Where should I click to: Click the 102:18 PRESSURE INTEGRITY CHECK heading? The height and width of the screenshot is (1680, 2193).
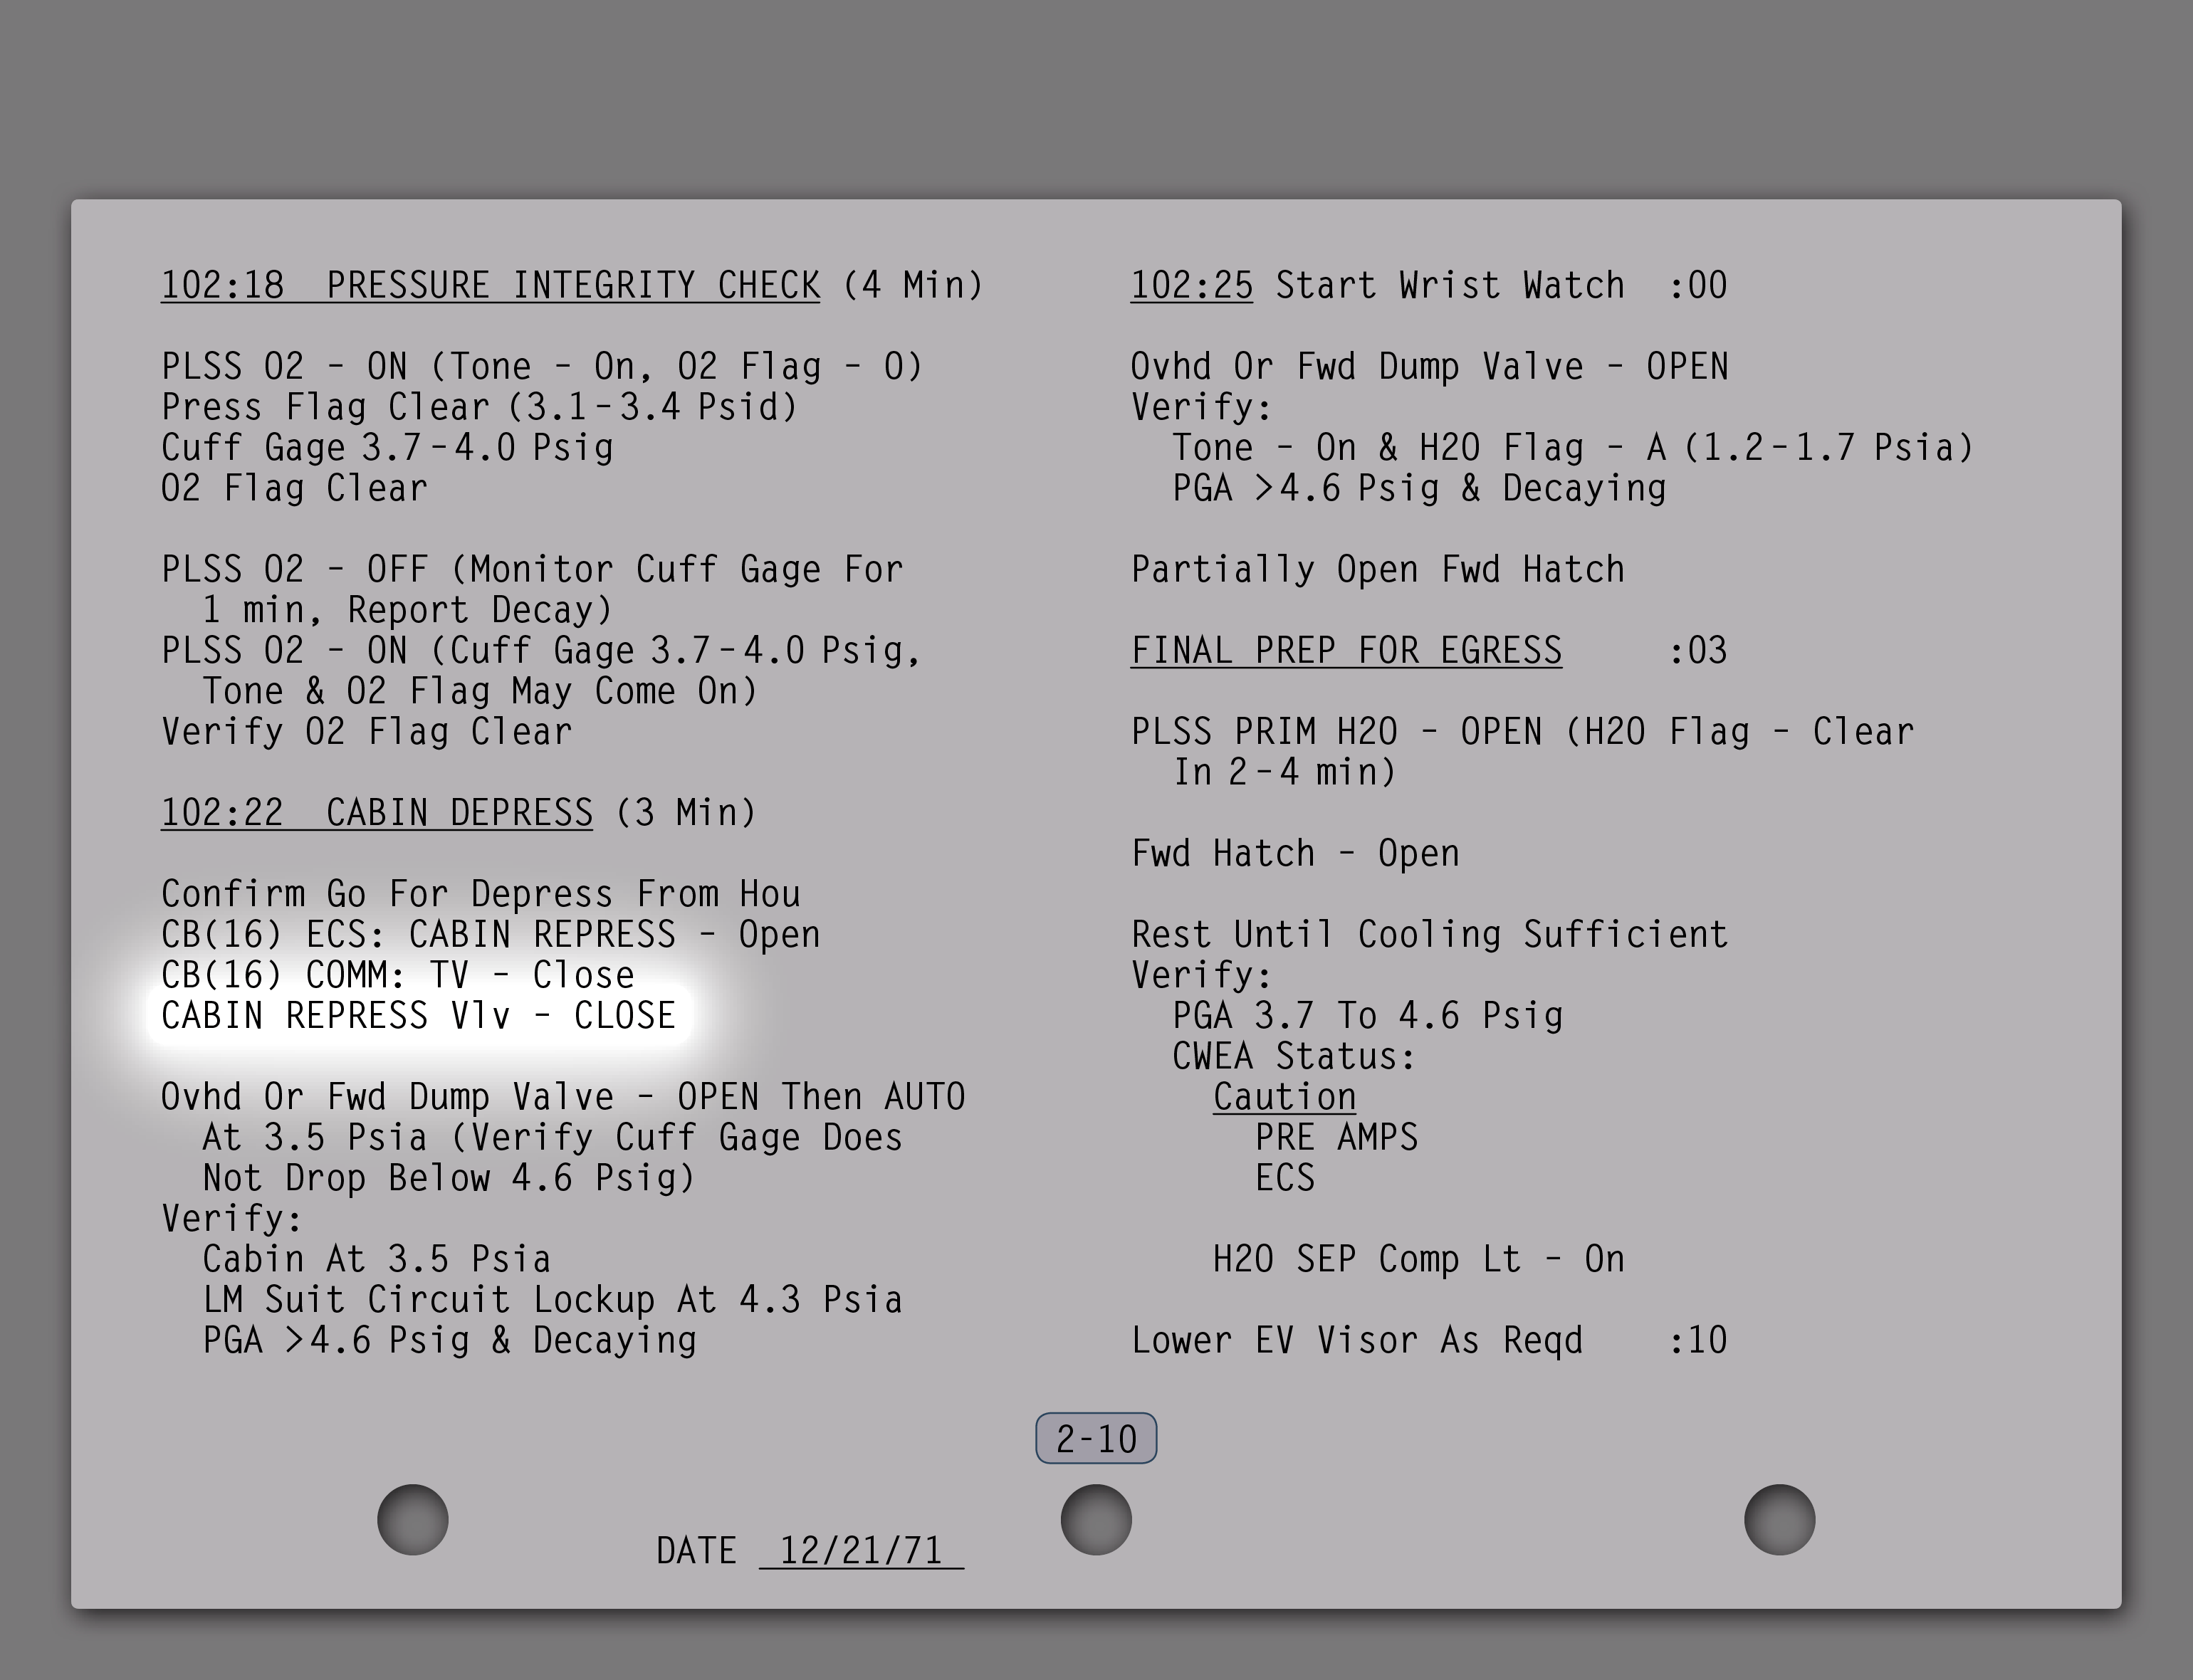tap(490, 285)
